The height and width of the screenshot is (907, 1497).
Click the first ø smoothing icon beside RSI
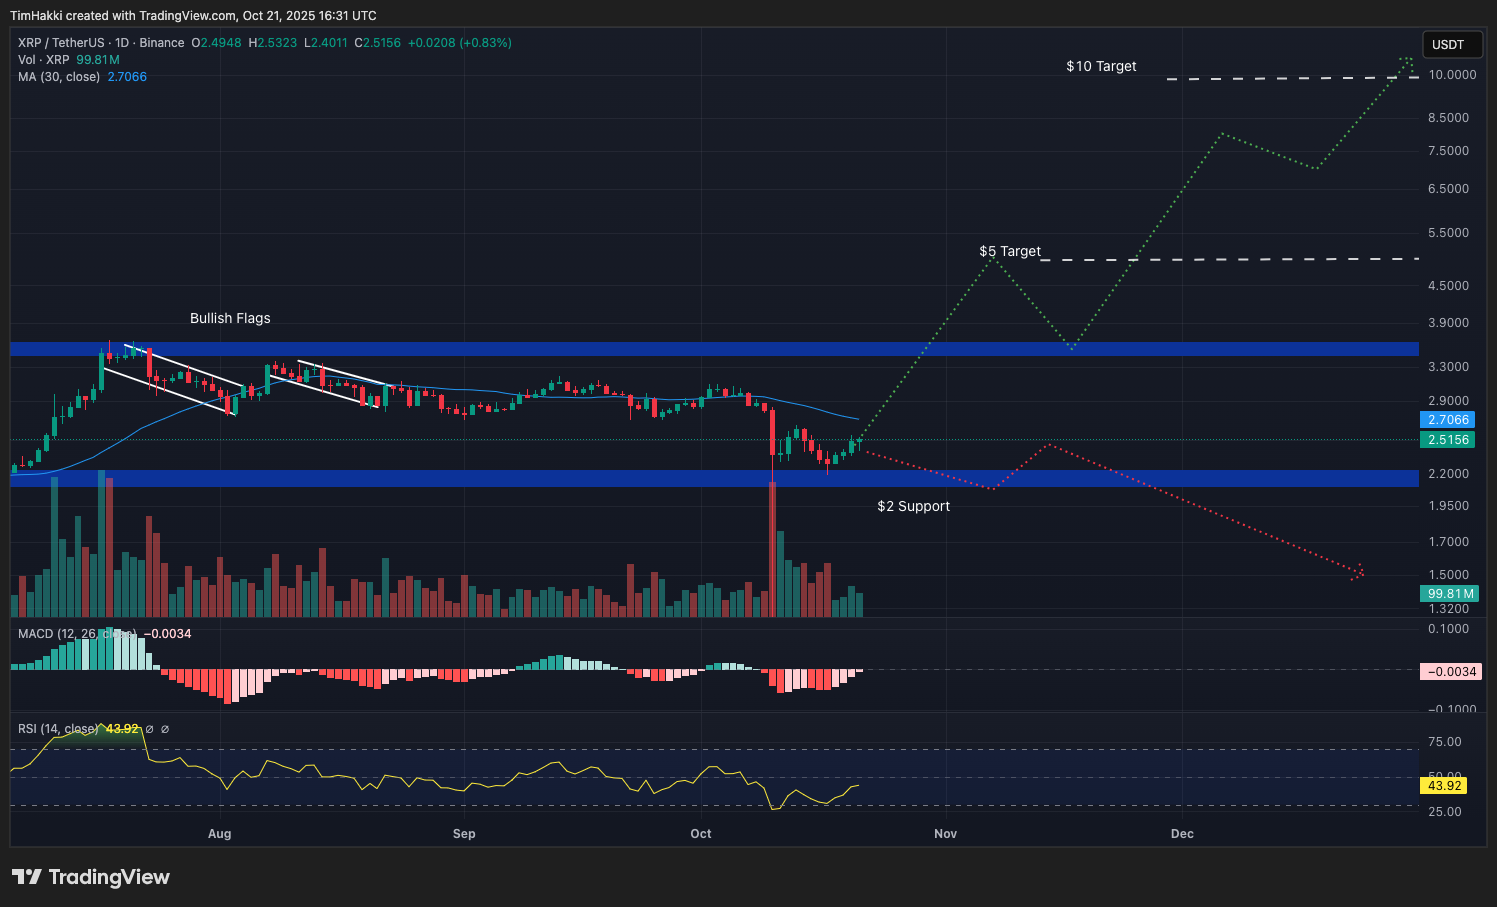click(x=148, y=729)
